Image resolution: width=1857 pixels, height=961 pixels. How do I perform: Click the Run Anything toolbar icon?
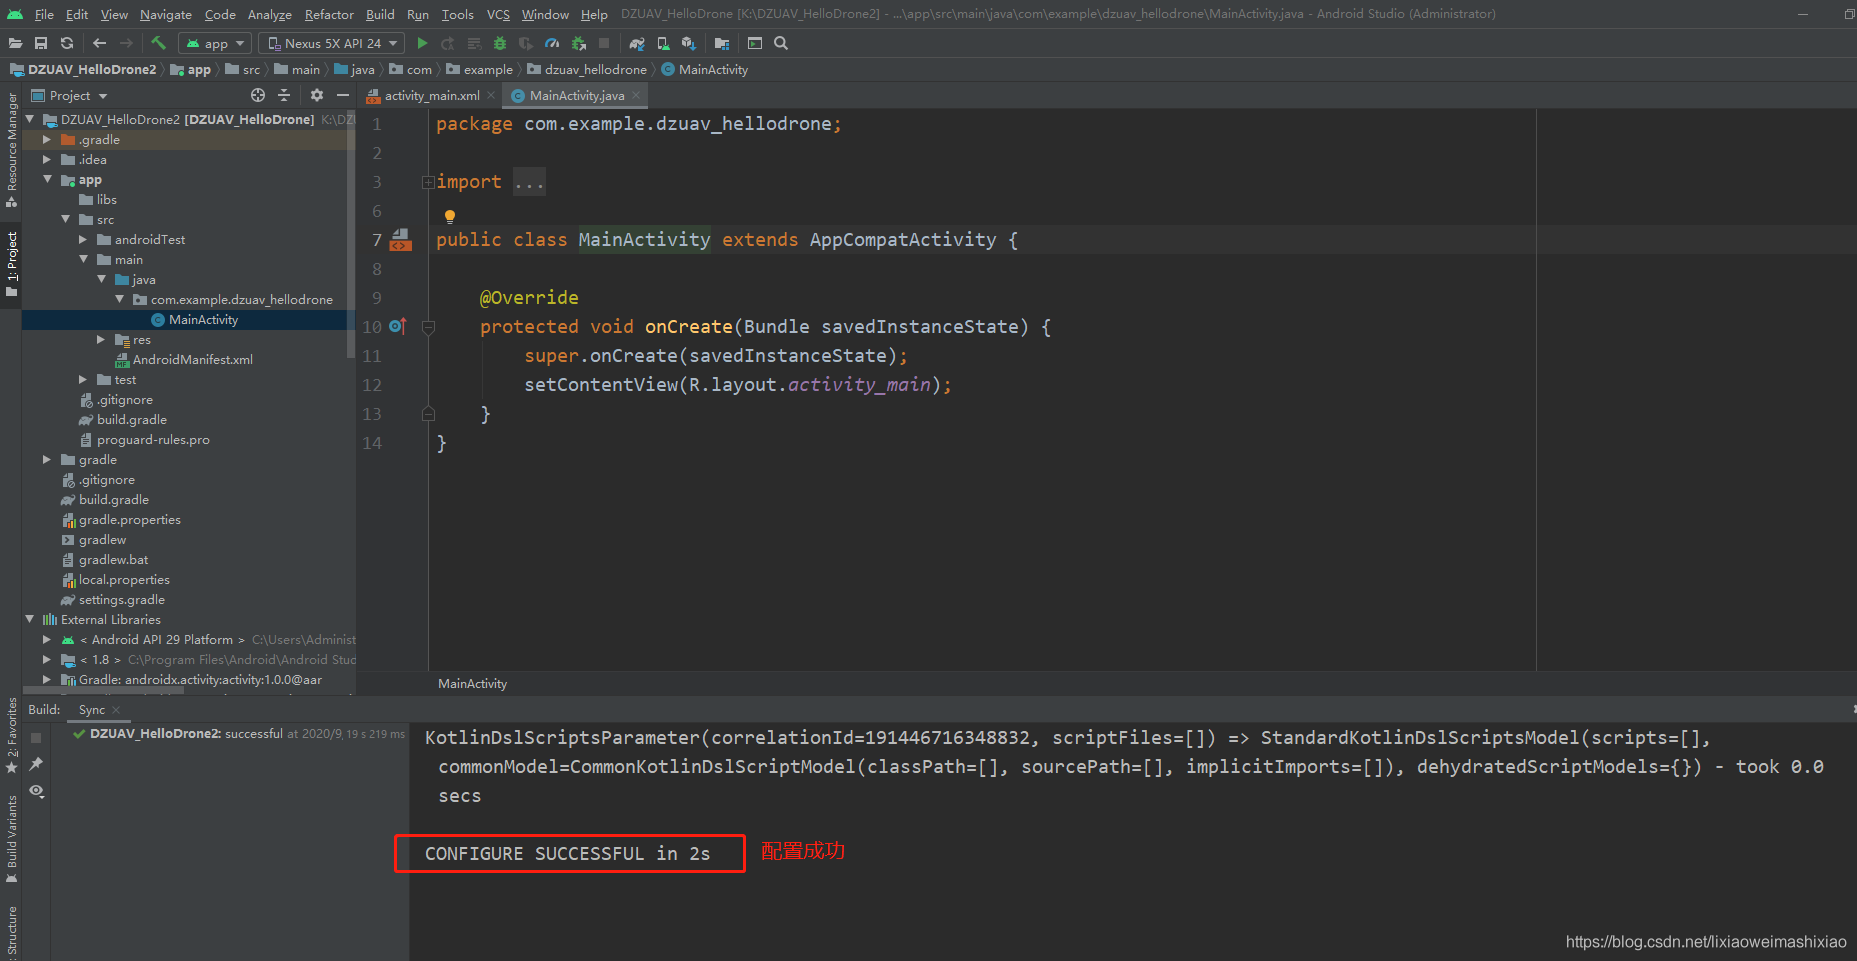755,43
